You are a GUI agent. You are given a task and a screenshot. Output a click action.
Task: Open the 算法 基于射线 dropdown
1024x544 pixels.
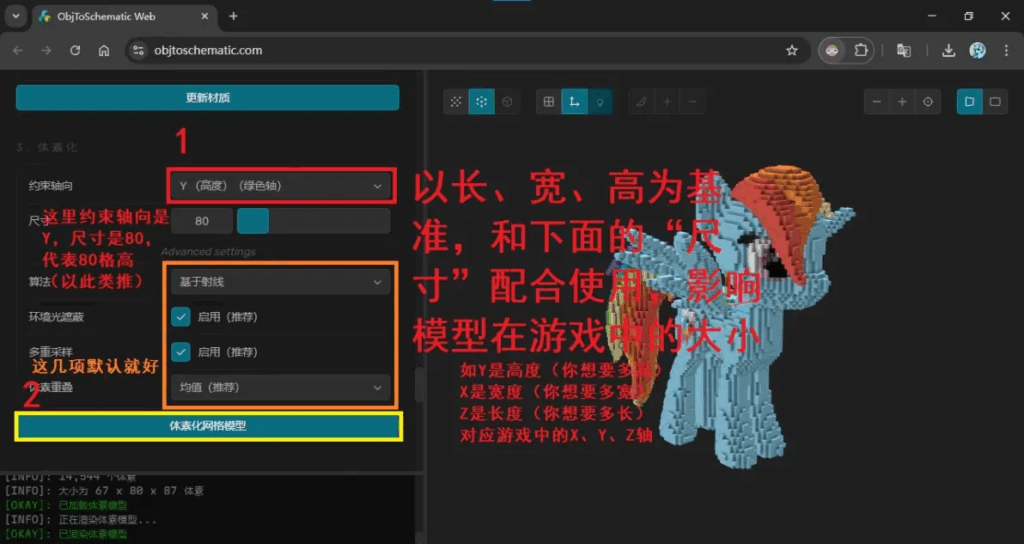point(281,282)
